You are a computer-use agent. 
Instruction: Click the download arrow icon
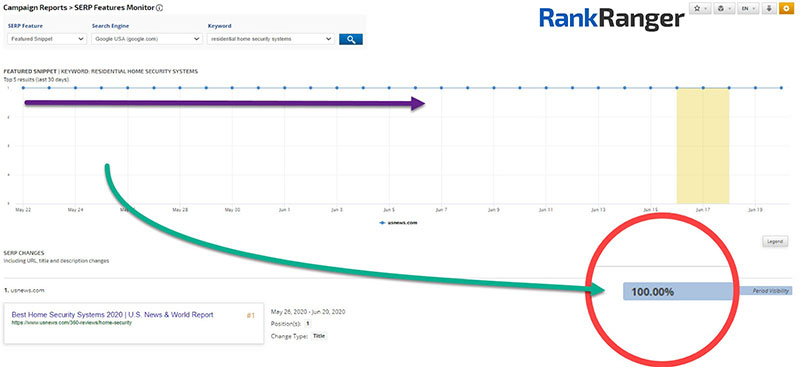[769, 9]
